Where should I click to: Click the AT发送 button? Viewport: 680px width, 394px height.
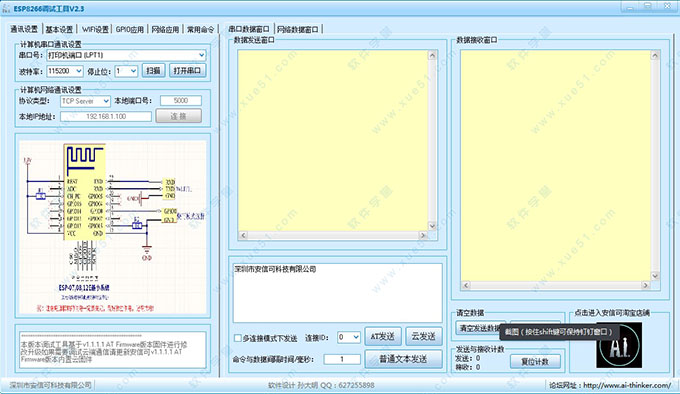pyautogui.click(x=382, y=336)
